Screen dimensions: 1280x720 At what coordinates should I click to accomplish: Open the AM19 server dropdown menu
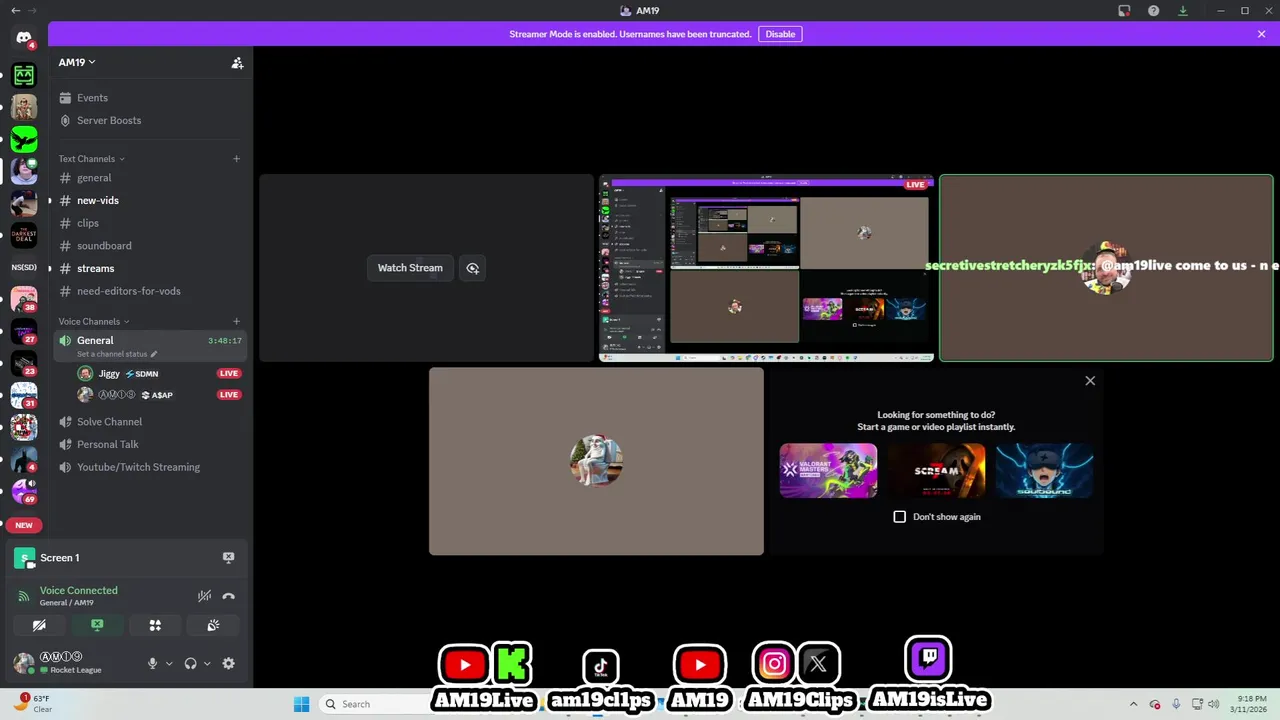(77, 62)
